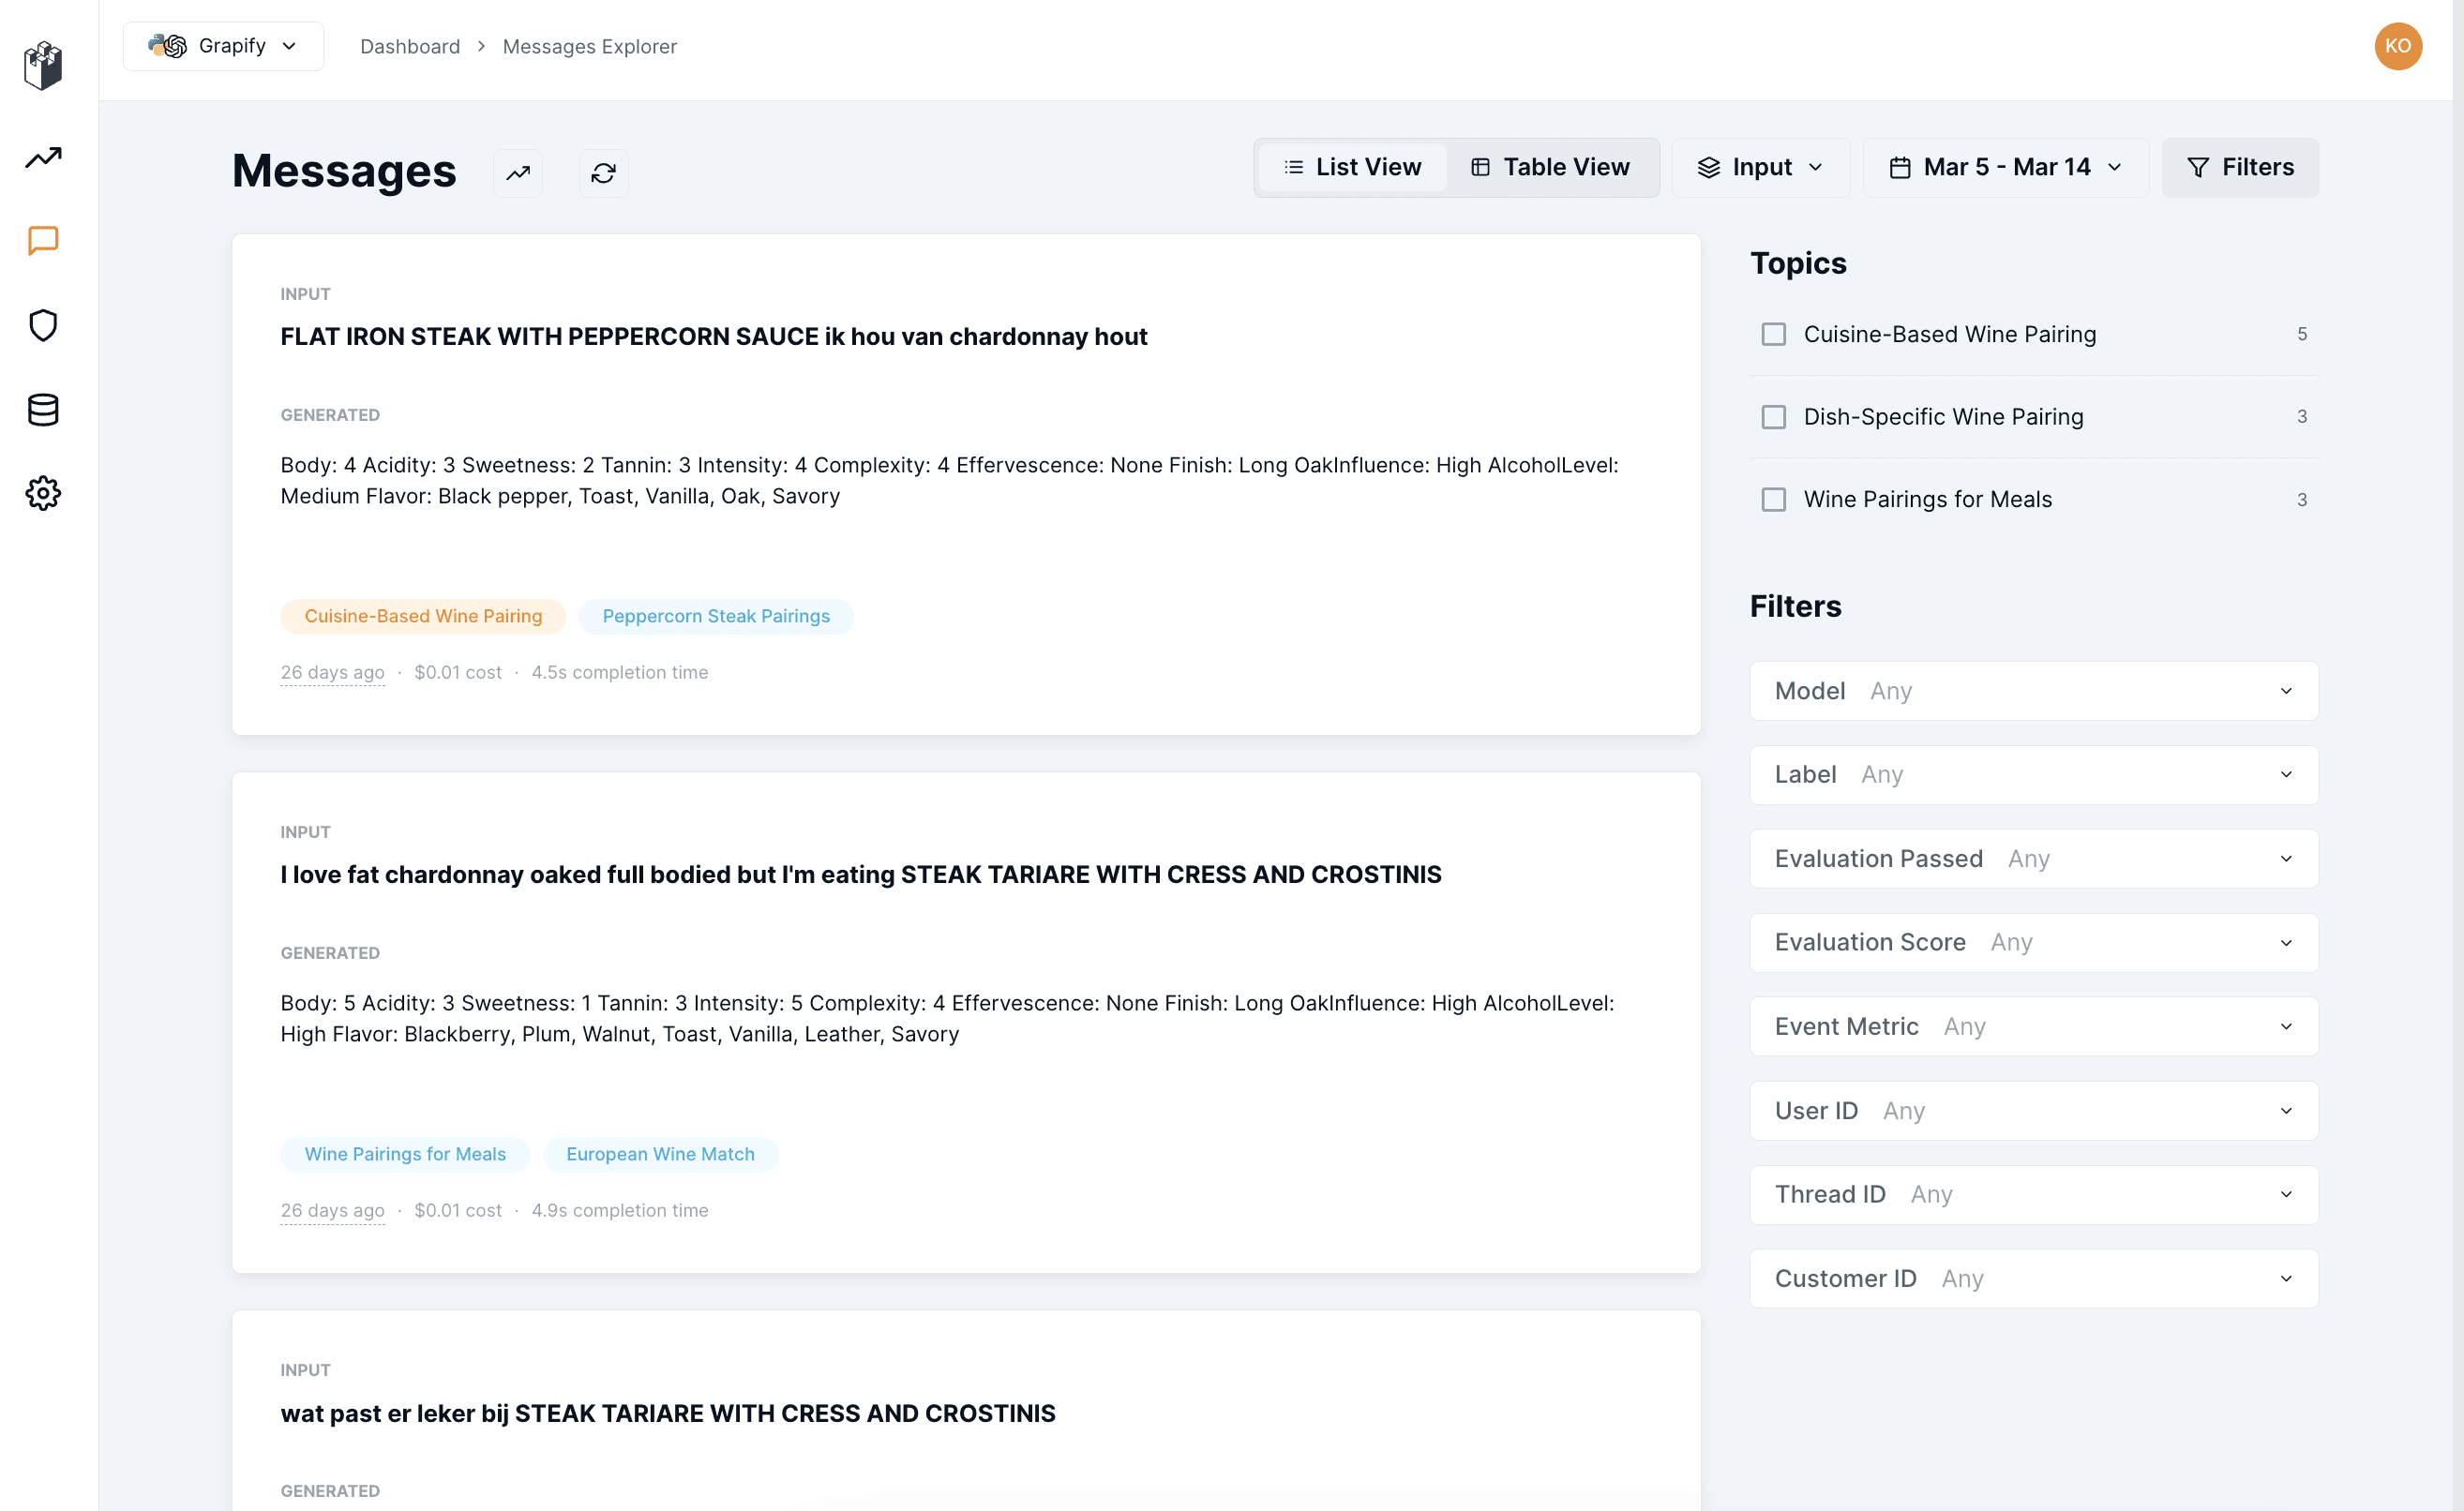This screenshot has width=2464, height=1511.
Task: Click the castle logo in sidebar
Action: click(43, 65)
